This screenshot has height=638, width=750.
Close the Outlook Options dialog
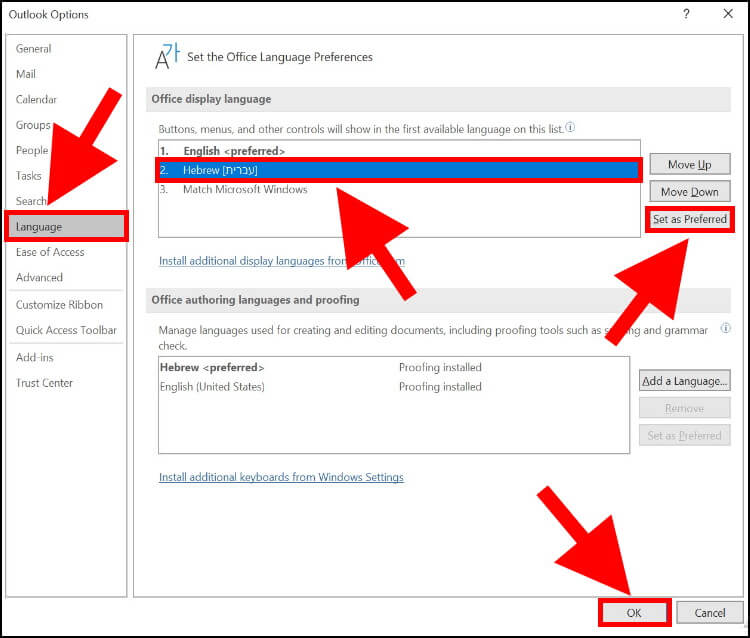pyautogui.click(x=728, y=14)
